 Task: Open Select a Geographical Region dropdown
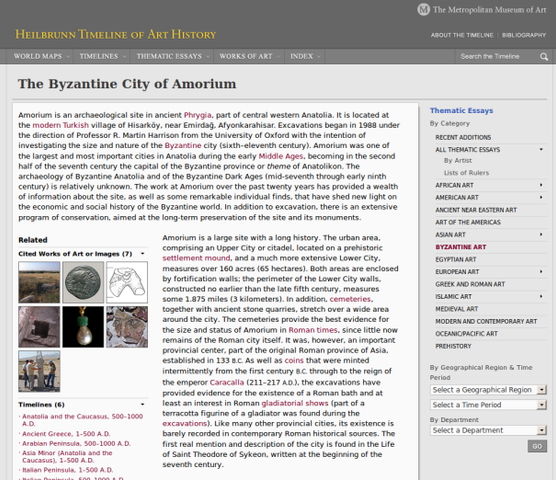pos(488,390)
